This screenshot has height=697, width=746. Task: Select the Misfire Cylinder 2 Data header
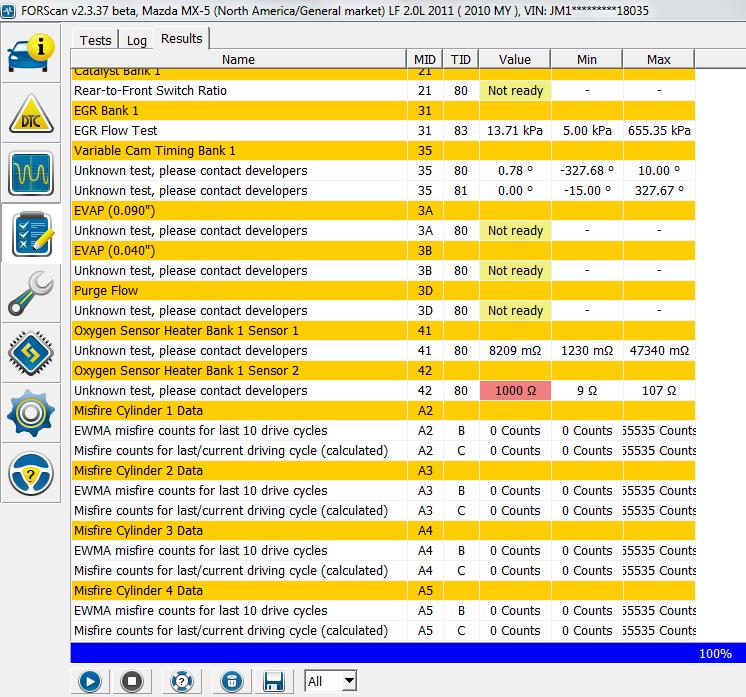tap(383, 470)
